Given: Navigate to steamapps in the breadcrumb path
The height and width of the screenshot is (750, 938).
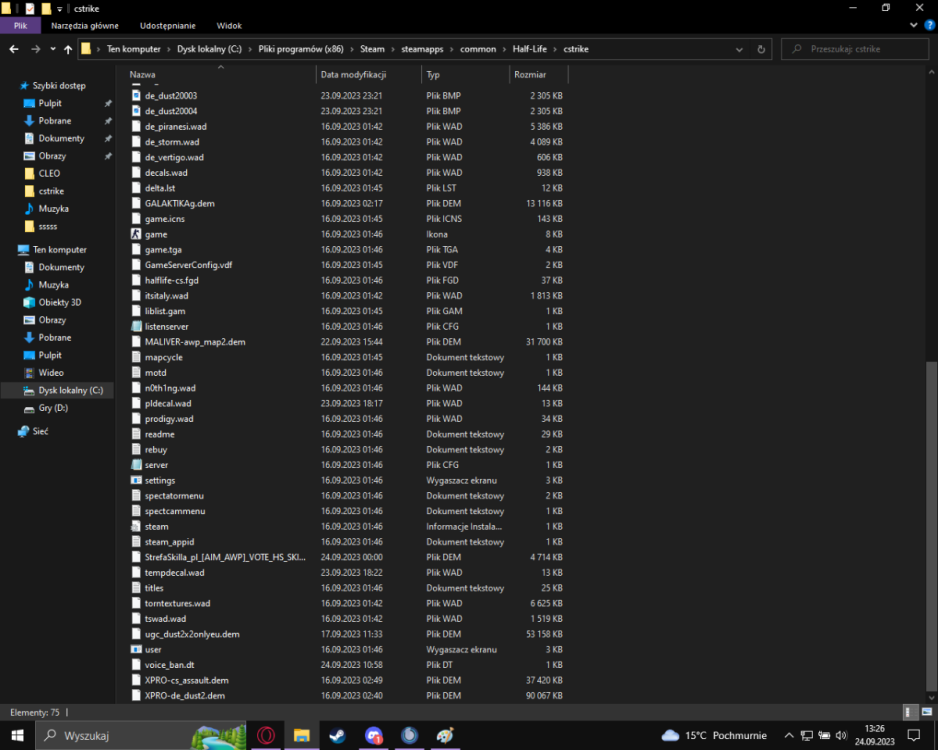Looking at the screenshot, I should [423, 49].
